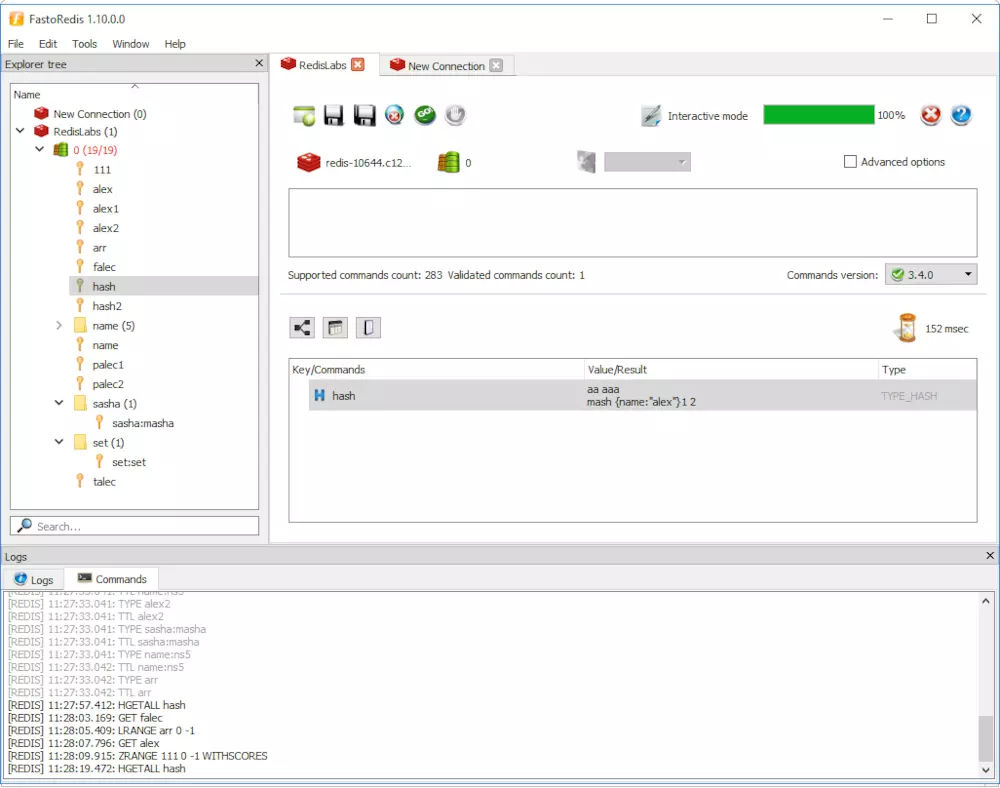This screenshot has width=1000, height=788.
Task: Select the New Connection (0) tree item
Action: [99, 113]
